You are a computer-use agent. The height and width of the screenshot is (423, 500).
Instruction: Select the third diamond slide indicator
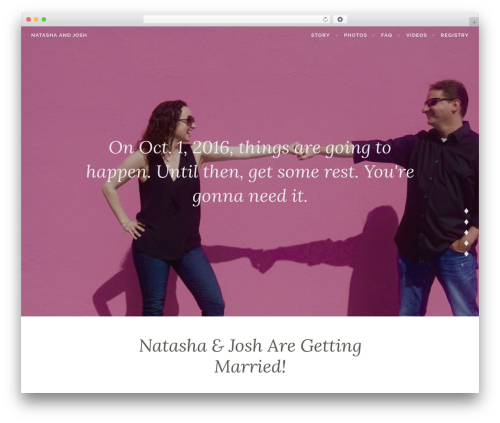coord(466,232)
